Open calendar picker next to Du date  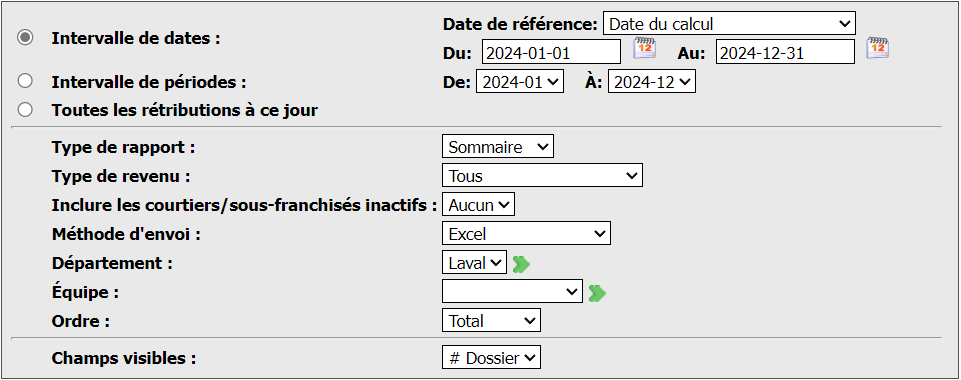pos(644,48)
